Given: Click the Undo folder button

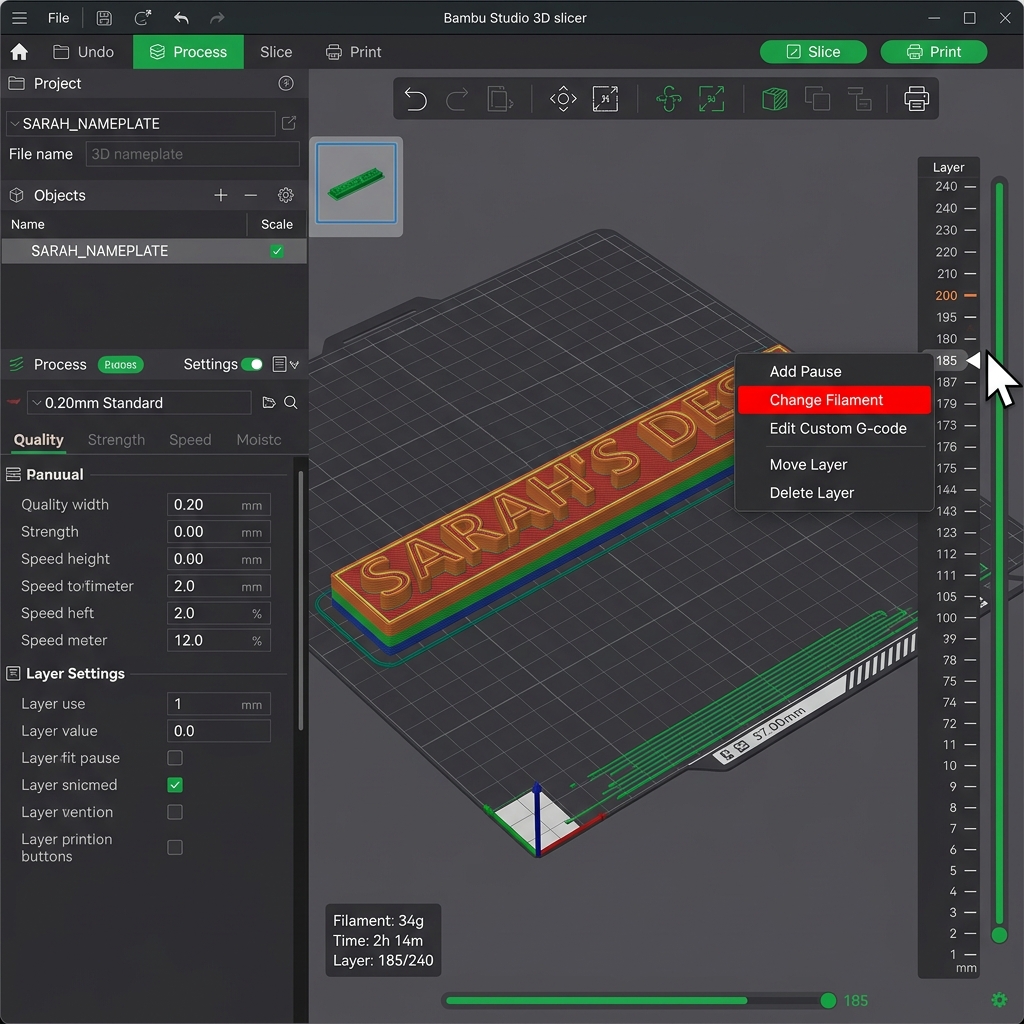Looking at the screenshot, I should click(84, 52).
